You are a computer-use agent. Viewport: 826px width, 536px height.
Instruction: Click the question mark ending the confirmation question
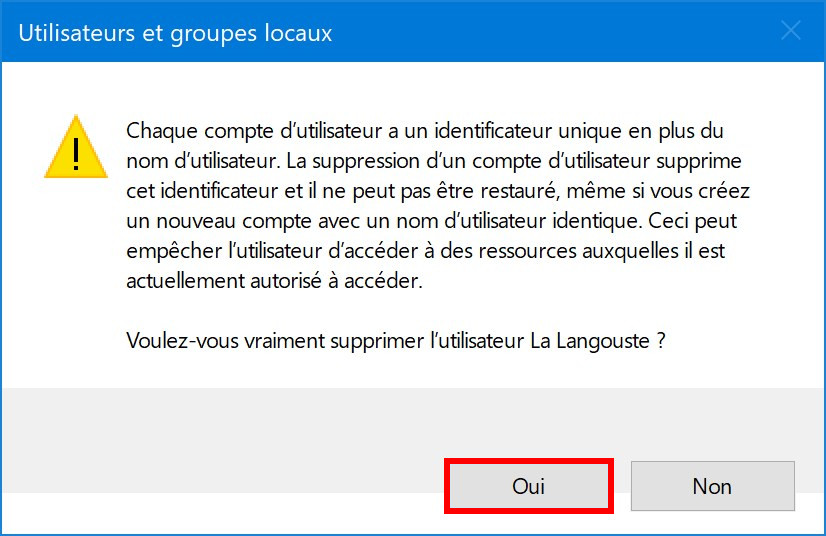pyautogui.click(x=661, y=341)
